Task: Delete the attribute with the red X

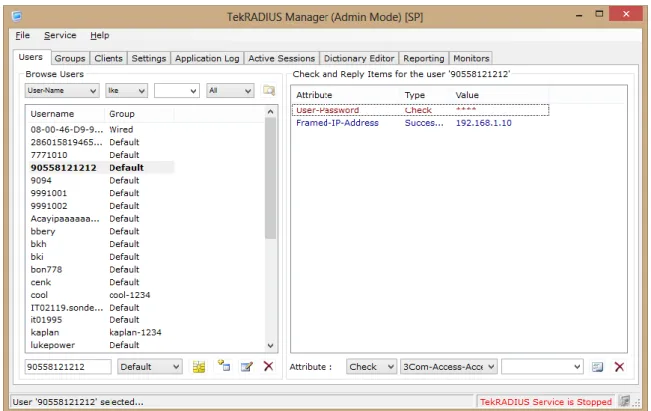Action: pos(619,367)
